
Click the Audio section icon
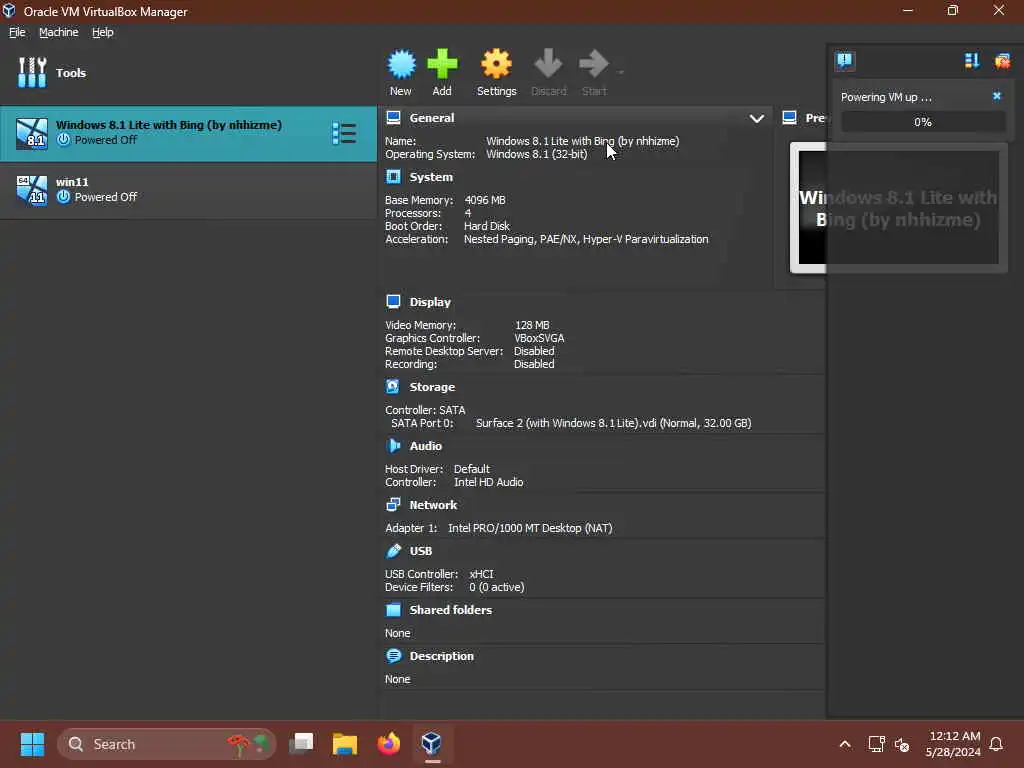pos(393,445)
